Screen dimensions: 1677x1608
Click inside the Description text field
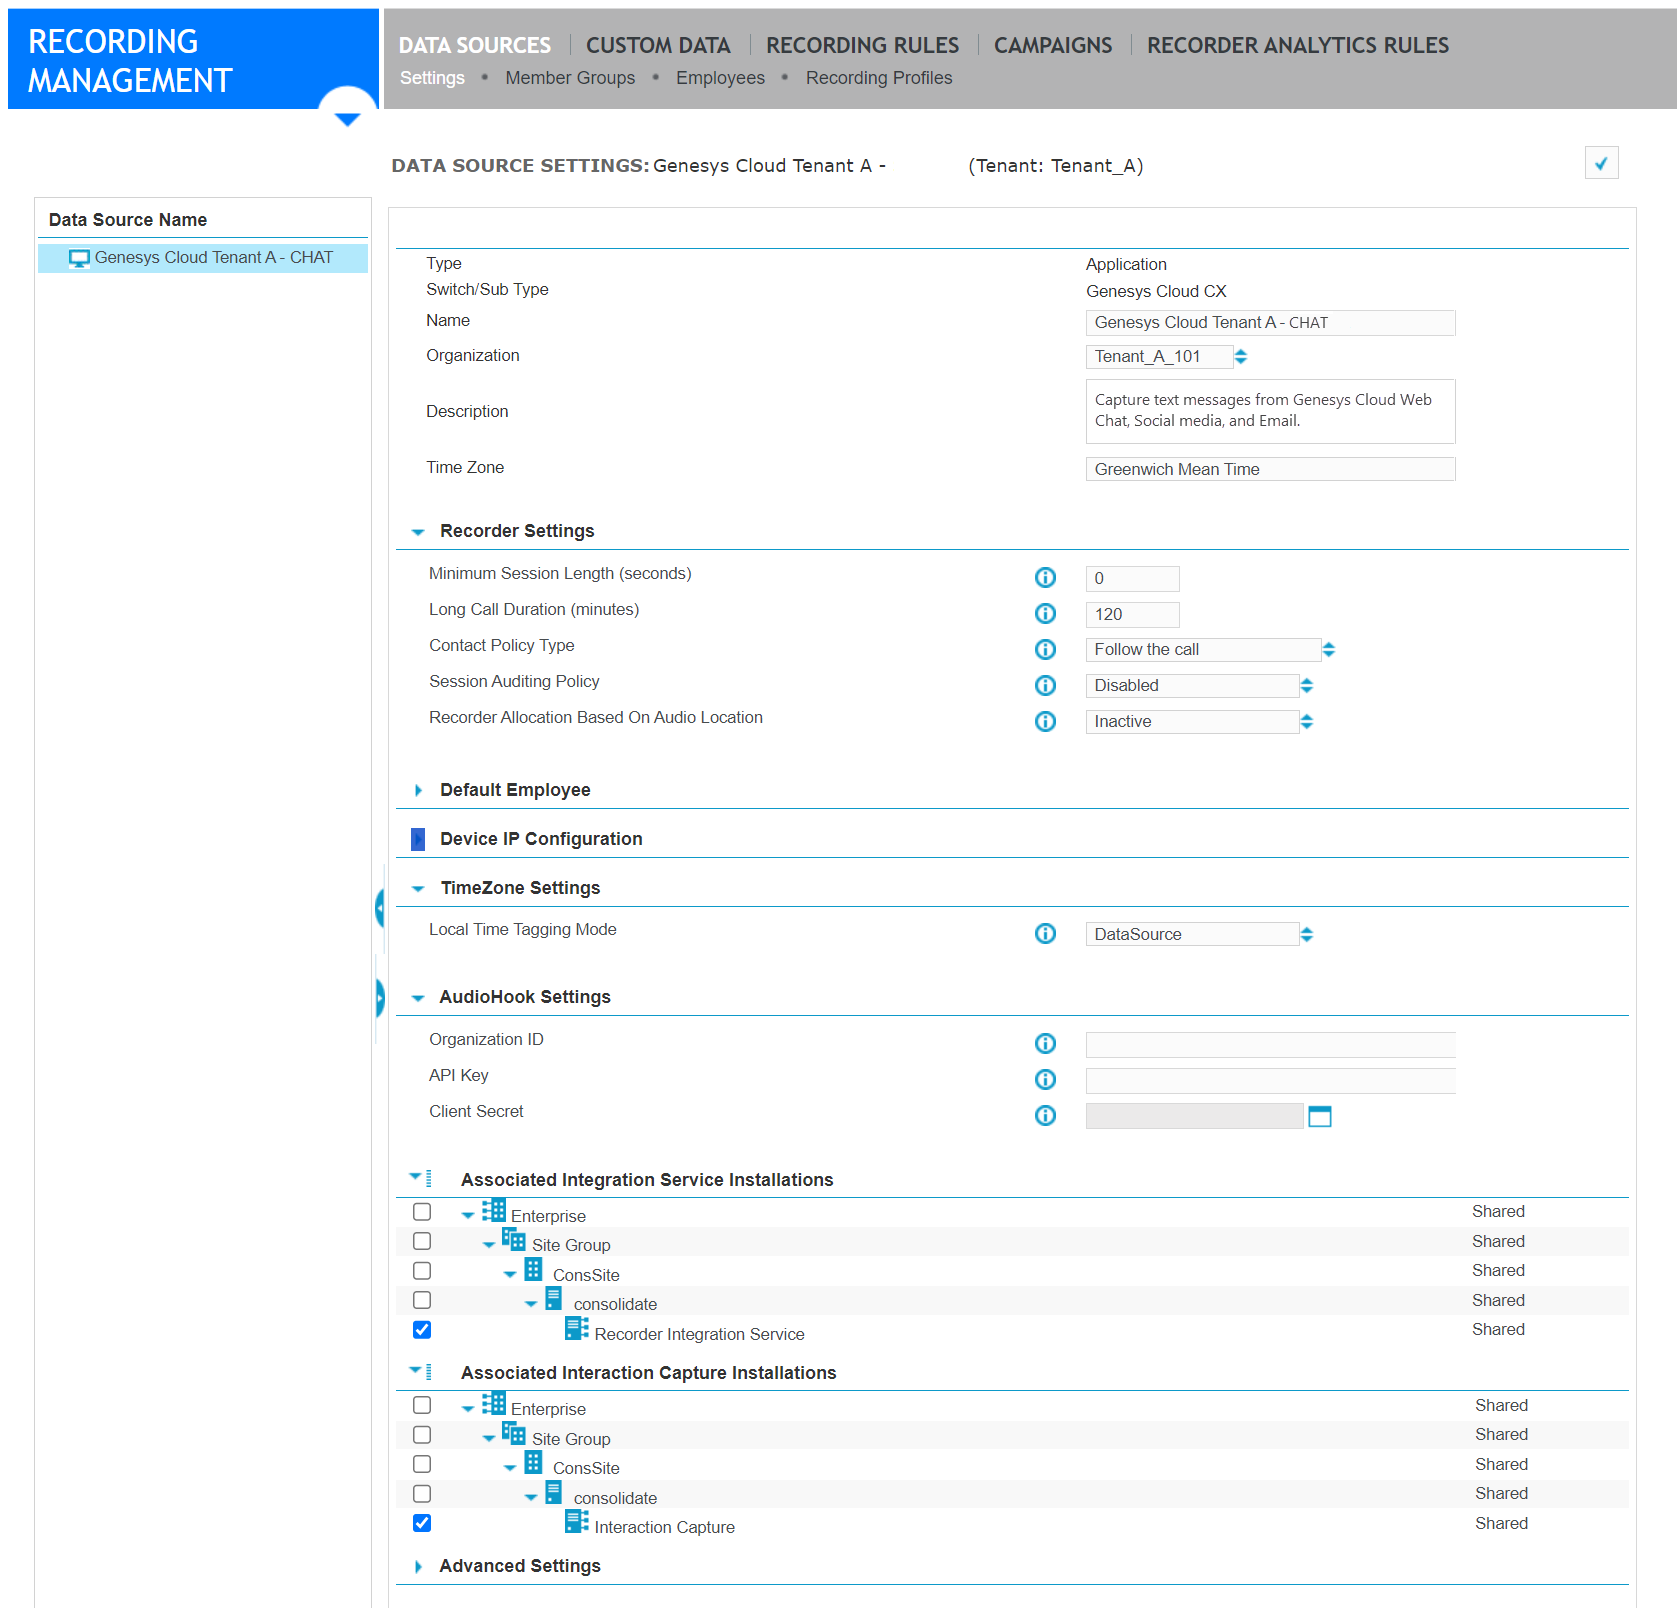(x=1269, y=410)
